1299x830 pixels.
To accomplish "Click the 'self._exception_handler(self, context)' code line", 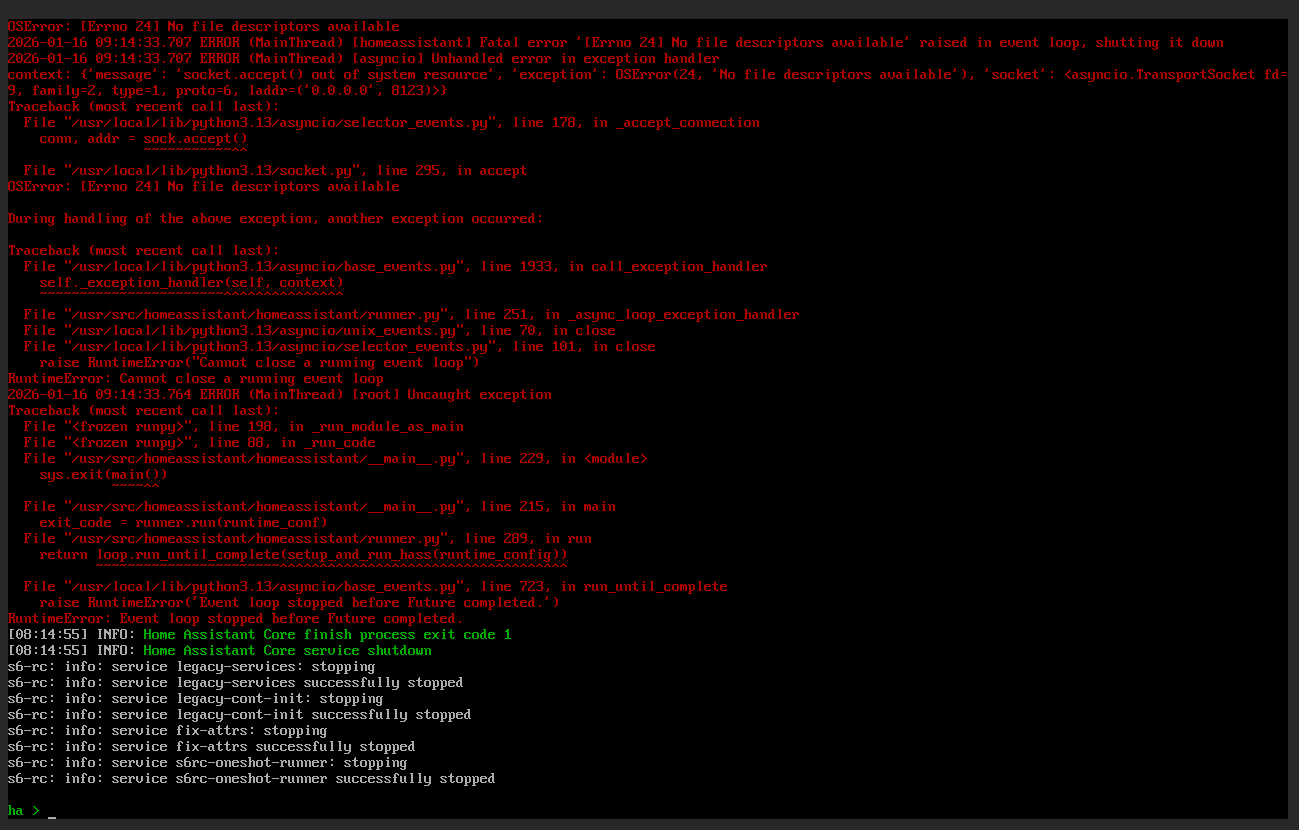I will 191,283.
